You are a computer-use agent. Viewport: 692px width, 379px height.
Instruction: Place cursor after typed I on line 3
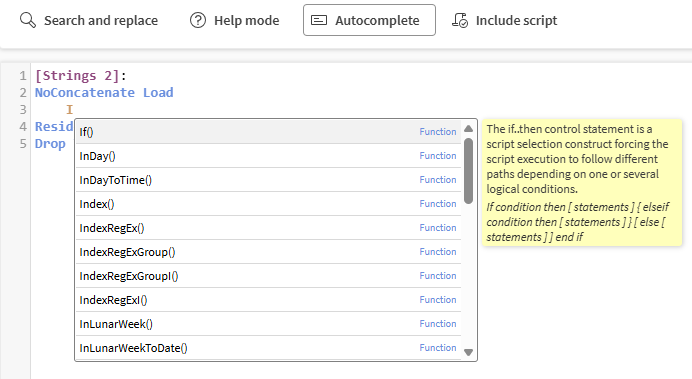click(73, 109)
